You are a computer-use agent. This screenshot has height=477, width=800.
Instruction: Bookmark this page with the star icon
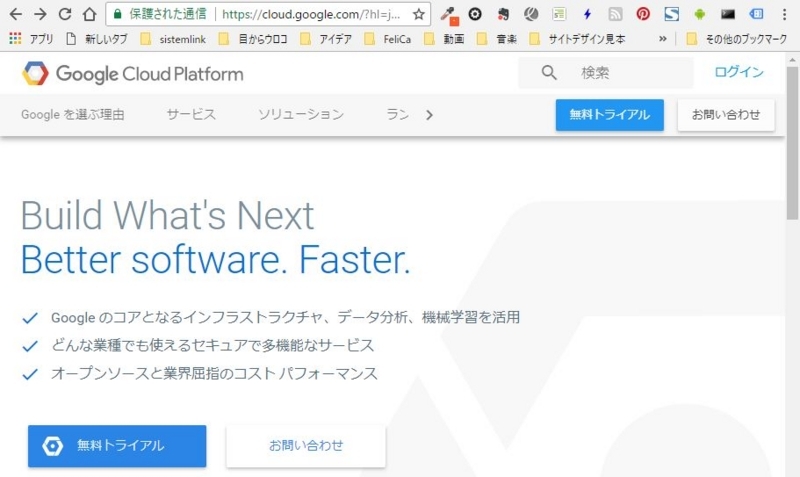click(x=419, y=14)
